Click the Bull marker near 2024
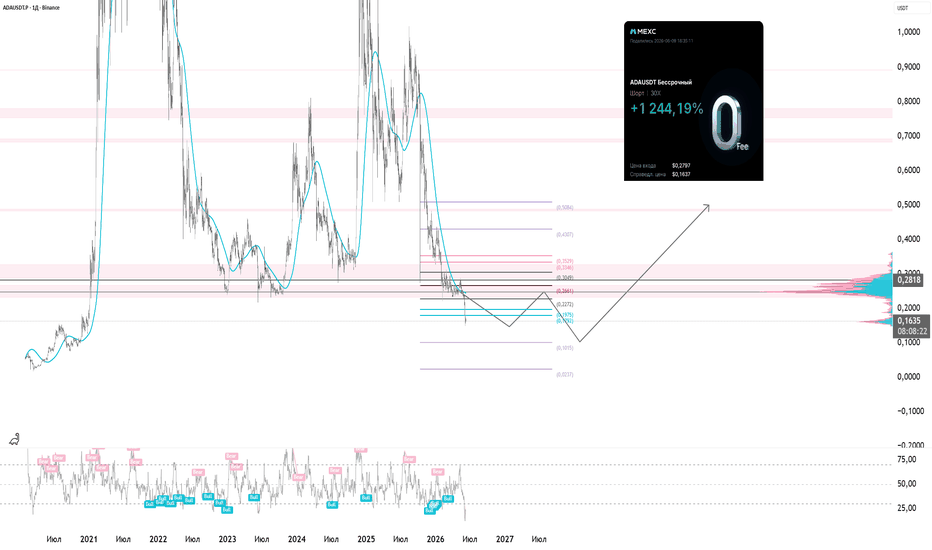Screen dimensions: 932x550 coord(332,505)
